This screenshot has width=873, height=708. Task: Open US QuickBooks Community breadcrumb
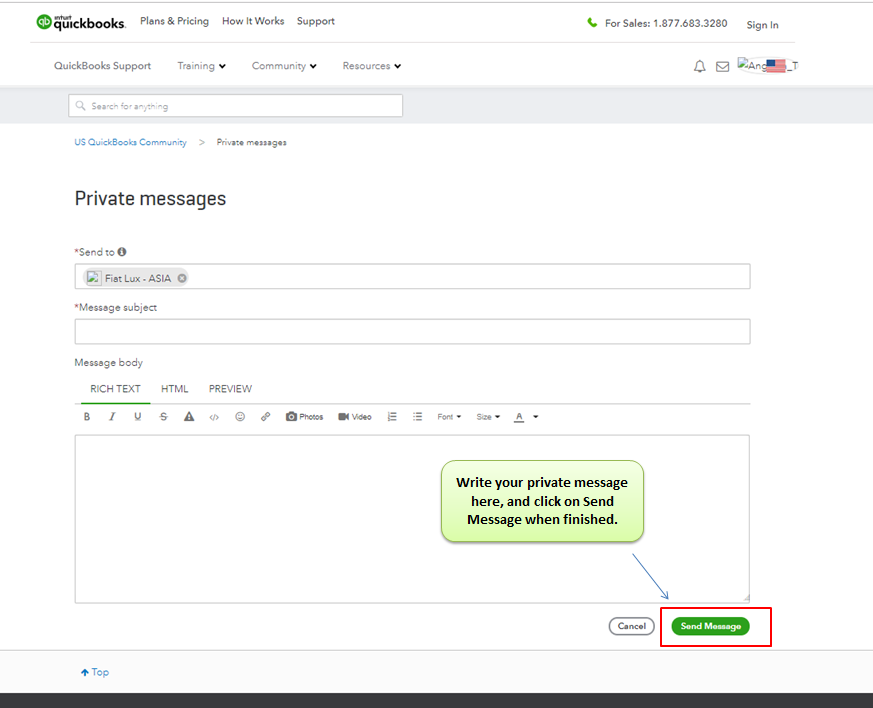tap(130, 142)
